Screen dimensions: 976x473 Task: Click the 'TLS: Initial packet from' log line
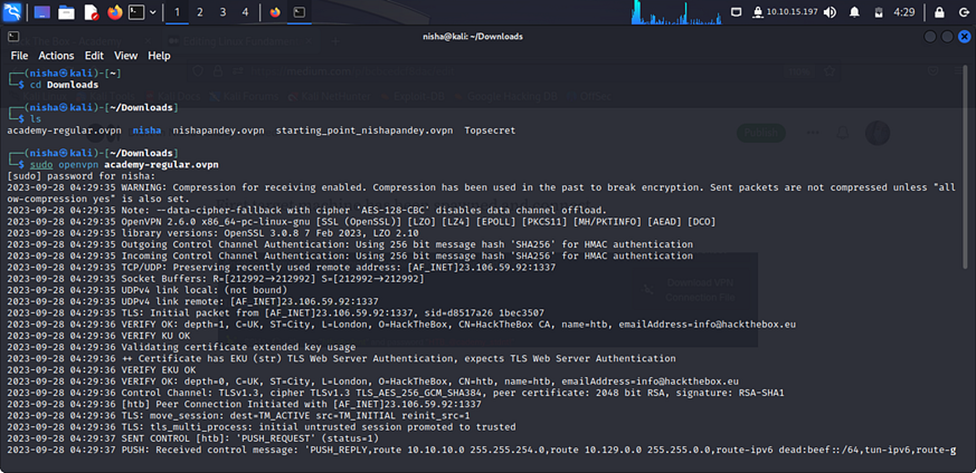(x=276, y=312)
